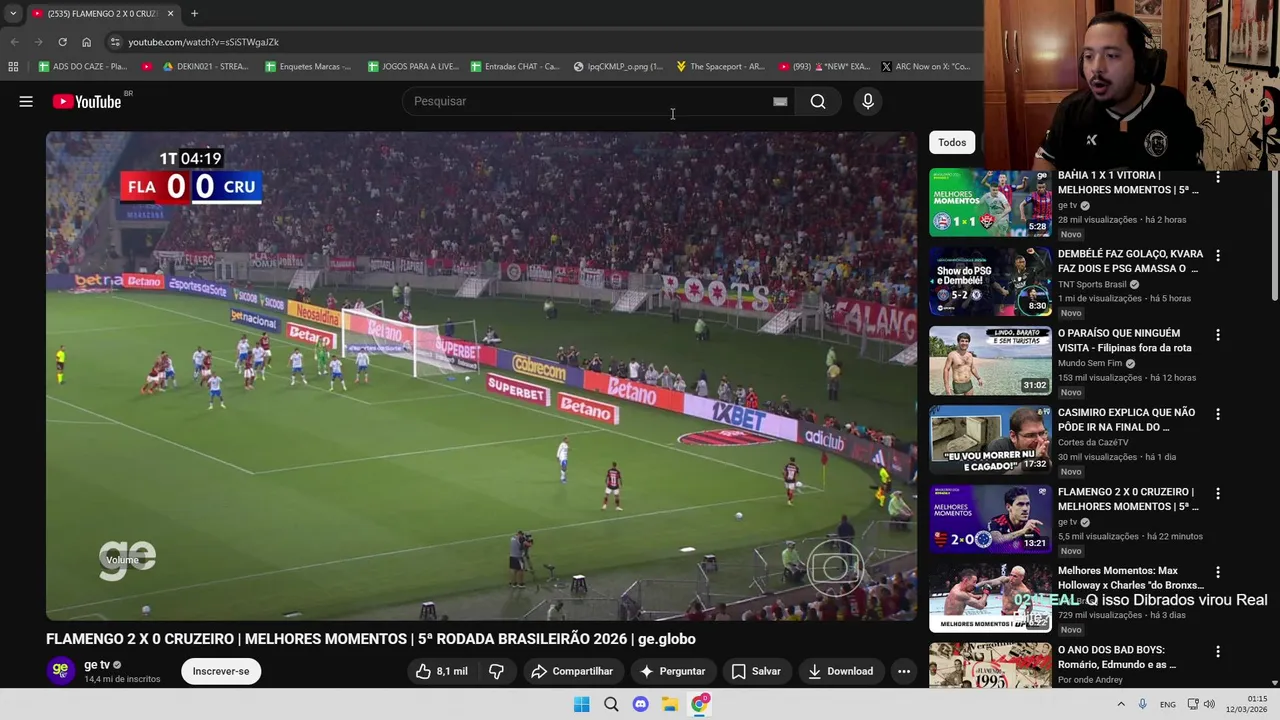Viewport: 1280px width, 720px height.
Task: Open the ge tv channel name link
Action: tap(97, 665)
